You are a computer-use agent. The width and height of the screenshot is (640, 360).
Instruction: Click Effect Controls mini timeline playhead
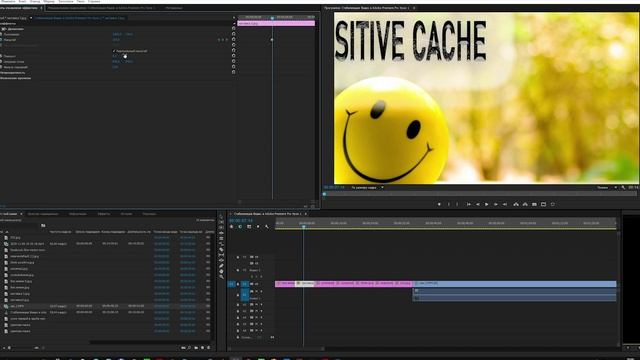pos(272,18)
